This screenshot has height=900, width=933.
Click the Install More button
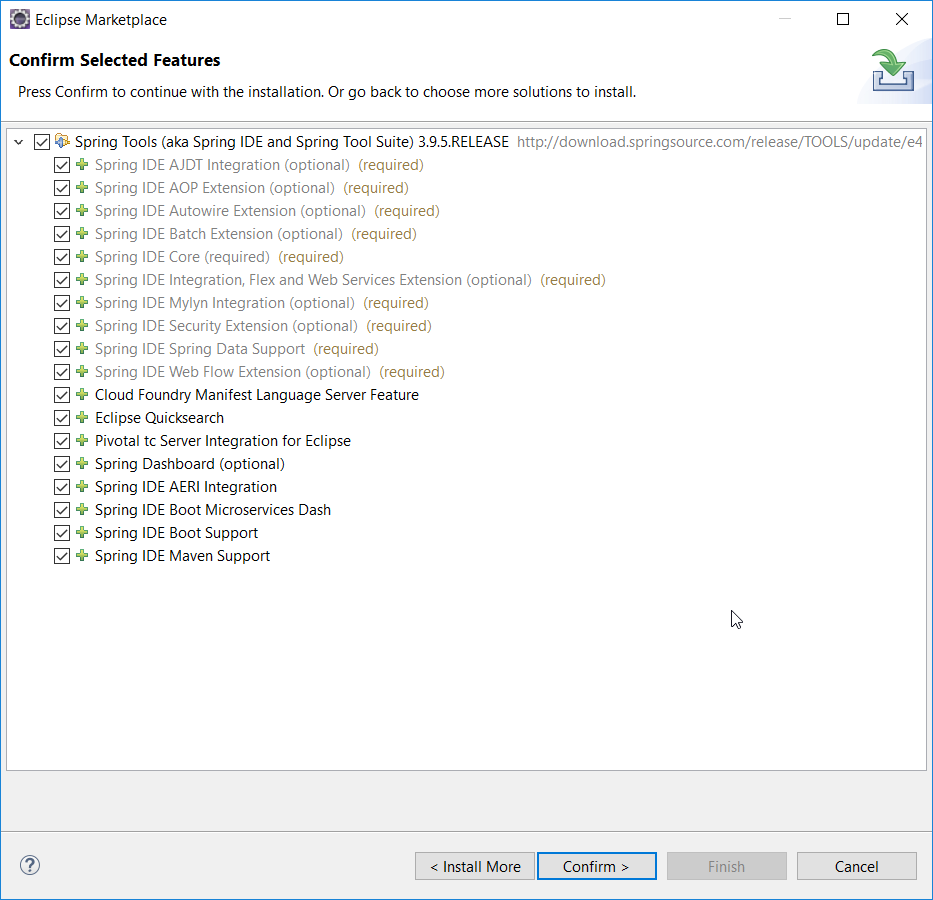[475, 866]
